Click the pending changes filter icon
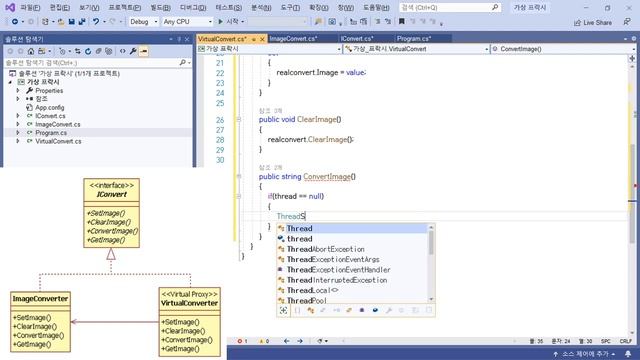Image resolution: width=640 pixels, height=360 pixels. click(62, 51)
